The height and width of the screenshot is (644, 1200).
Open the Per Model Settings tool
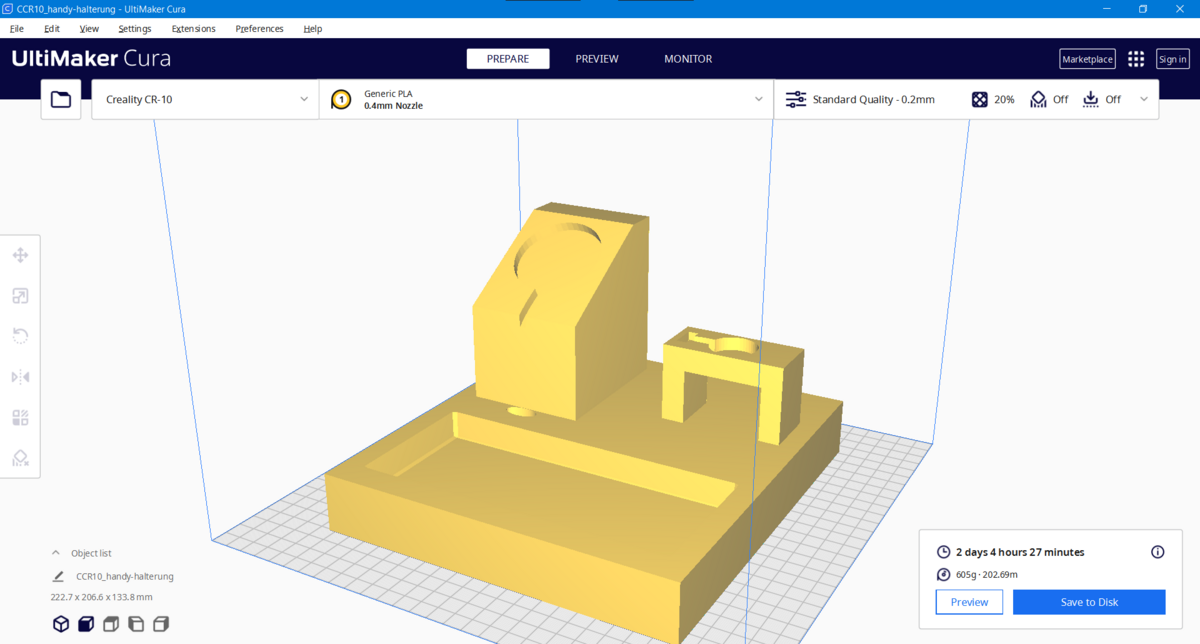pos(20,417)
